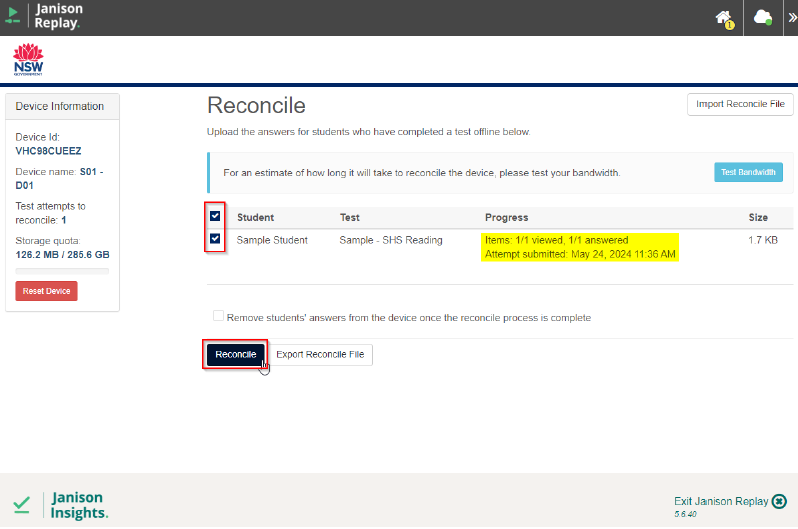Click the Test Bandwidth button

pyautogui.click(x=748, y=172)
